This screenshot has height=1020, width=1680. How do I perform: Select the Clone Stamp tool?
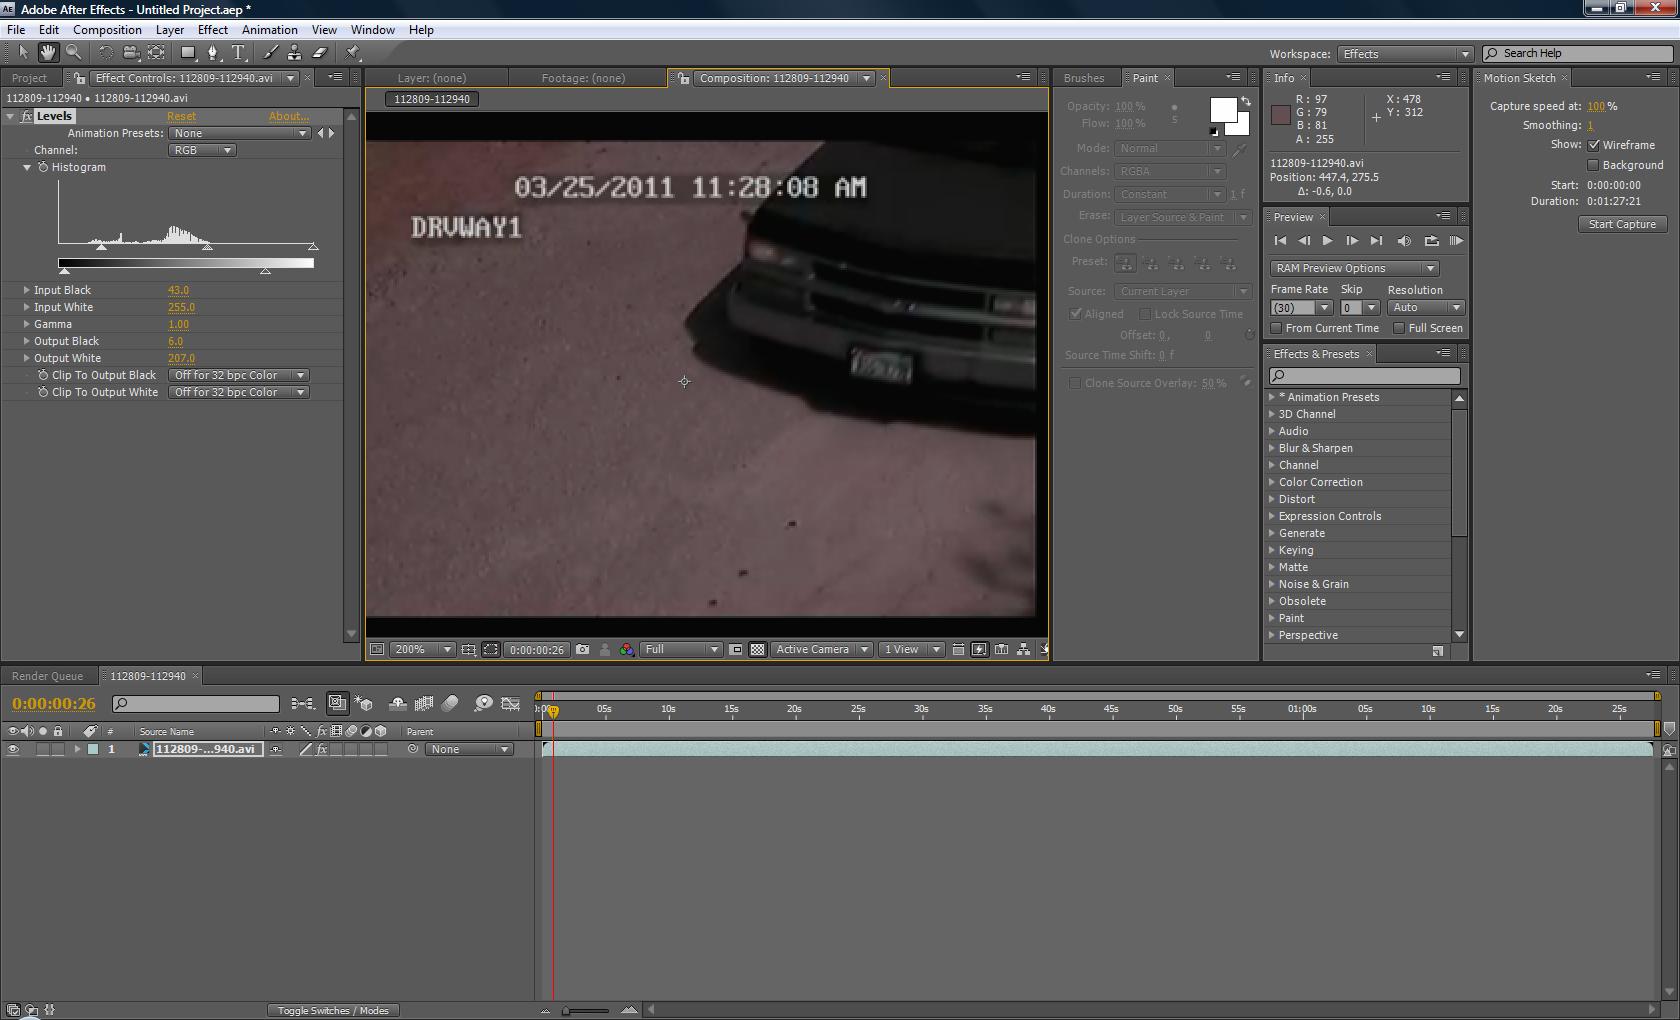[x=294, y=53]
